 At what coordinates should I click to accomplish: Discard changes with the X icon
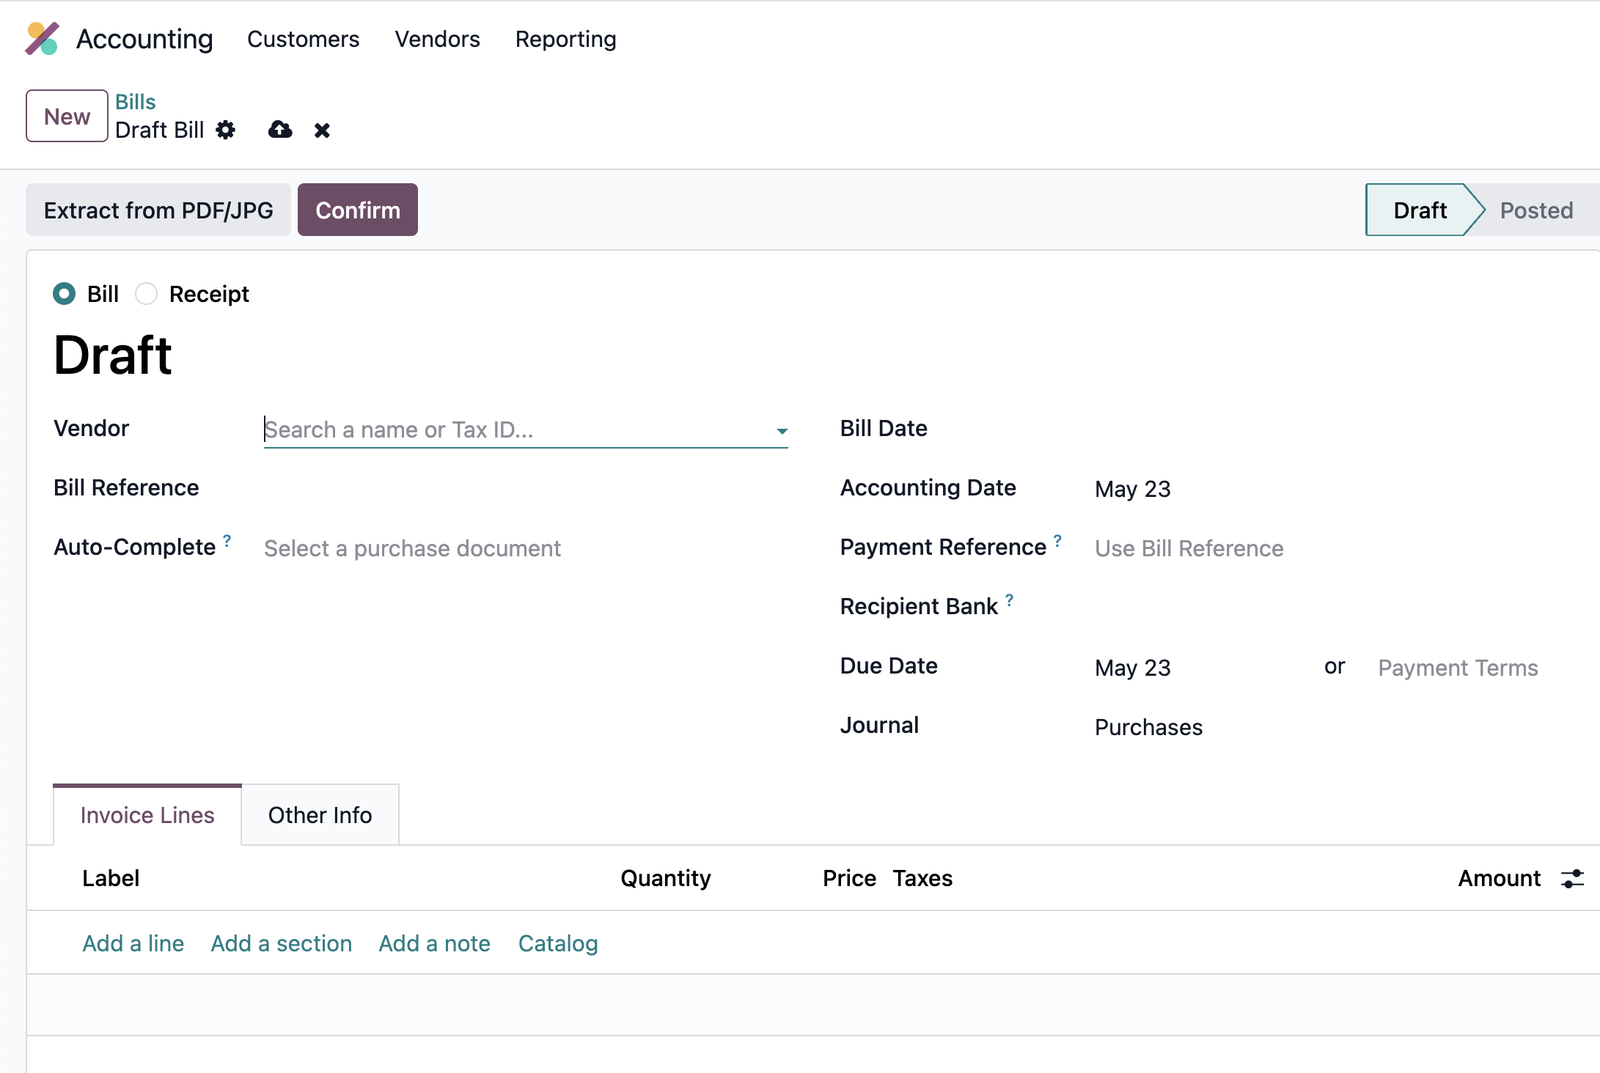pyautogui.click(x=322, y=130)
